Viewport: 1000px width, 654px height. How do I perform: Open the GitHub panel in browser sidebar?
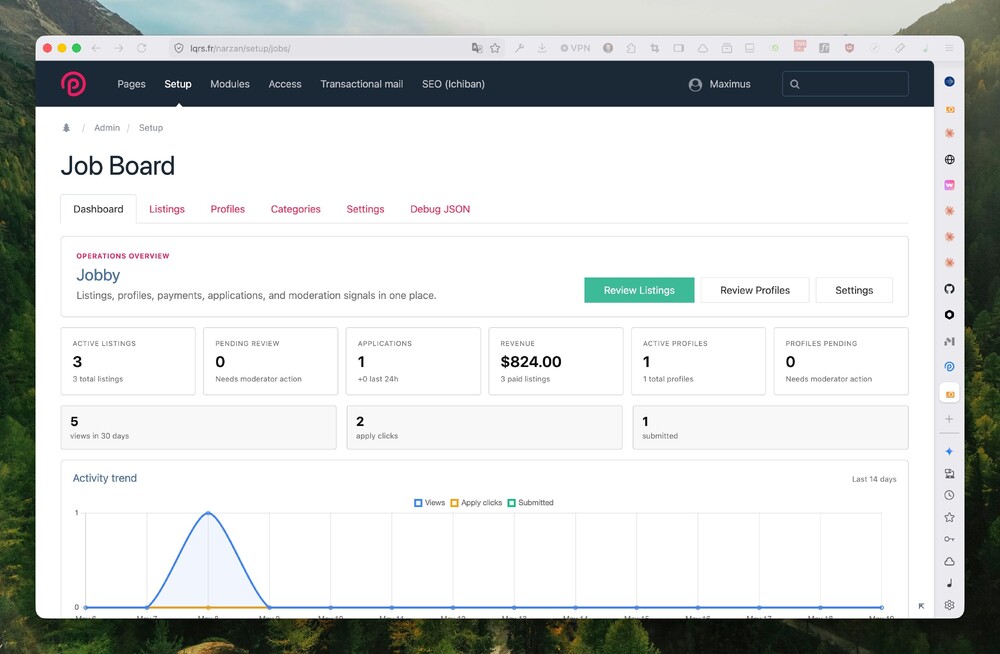(949, 288)
